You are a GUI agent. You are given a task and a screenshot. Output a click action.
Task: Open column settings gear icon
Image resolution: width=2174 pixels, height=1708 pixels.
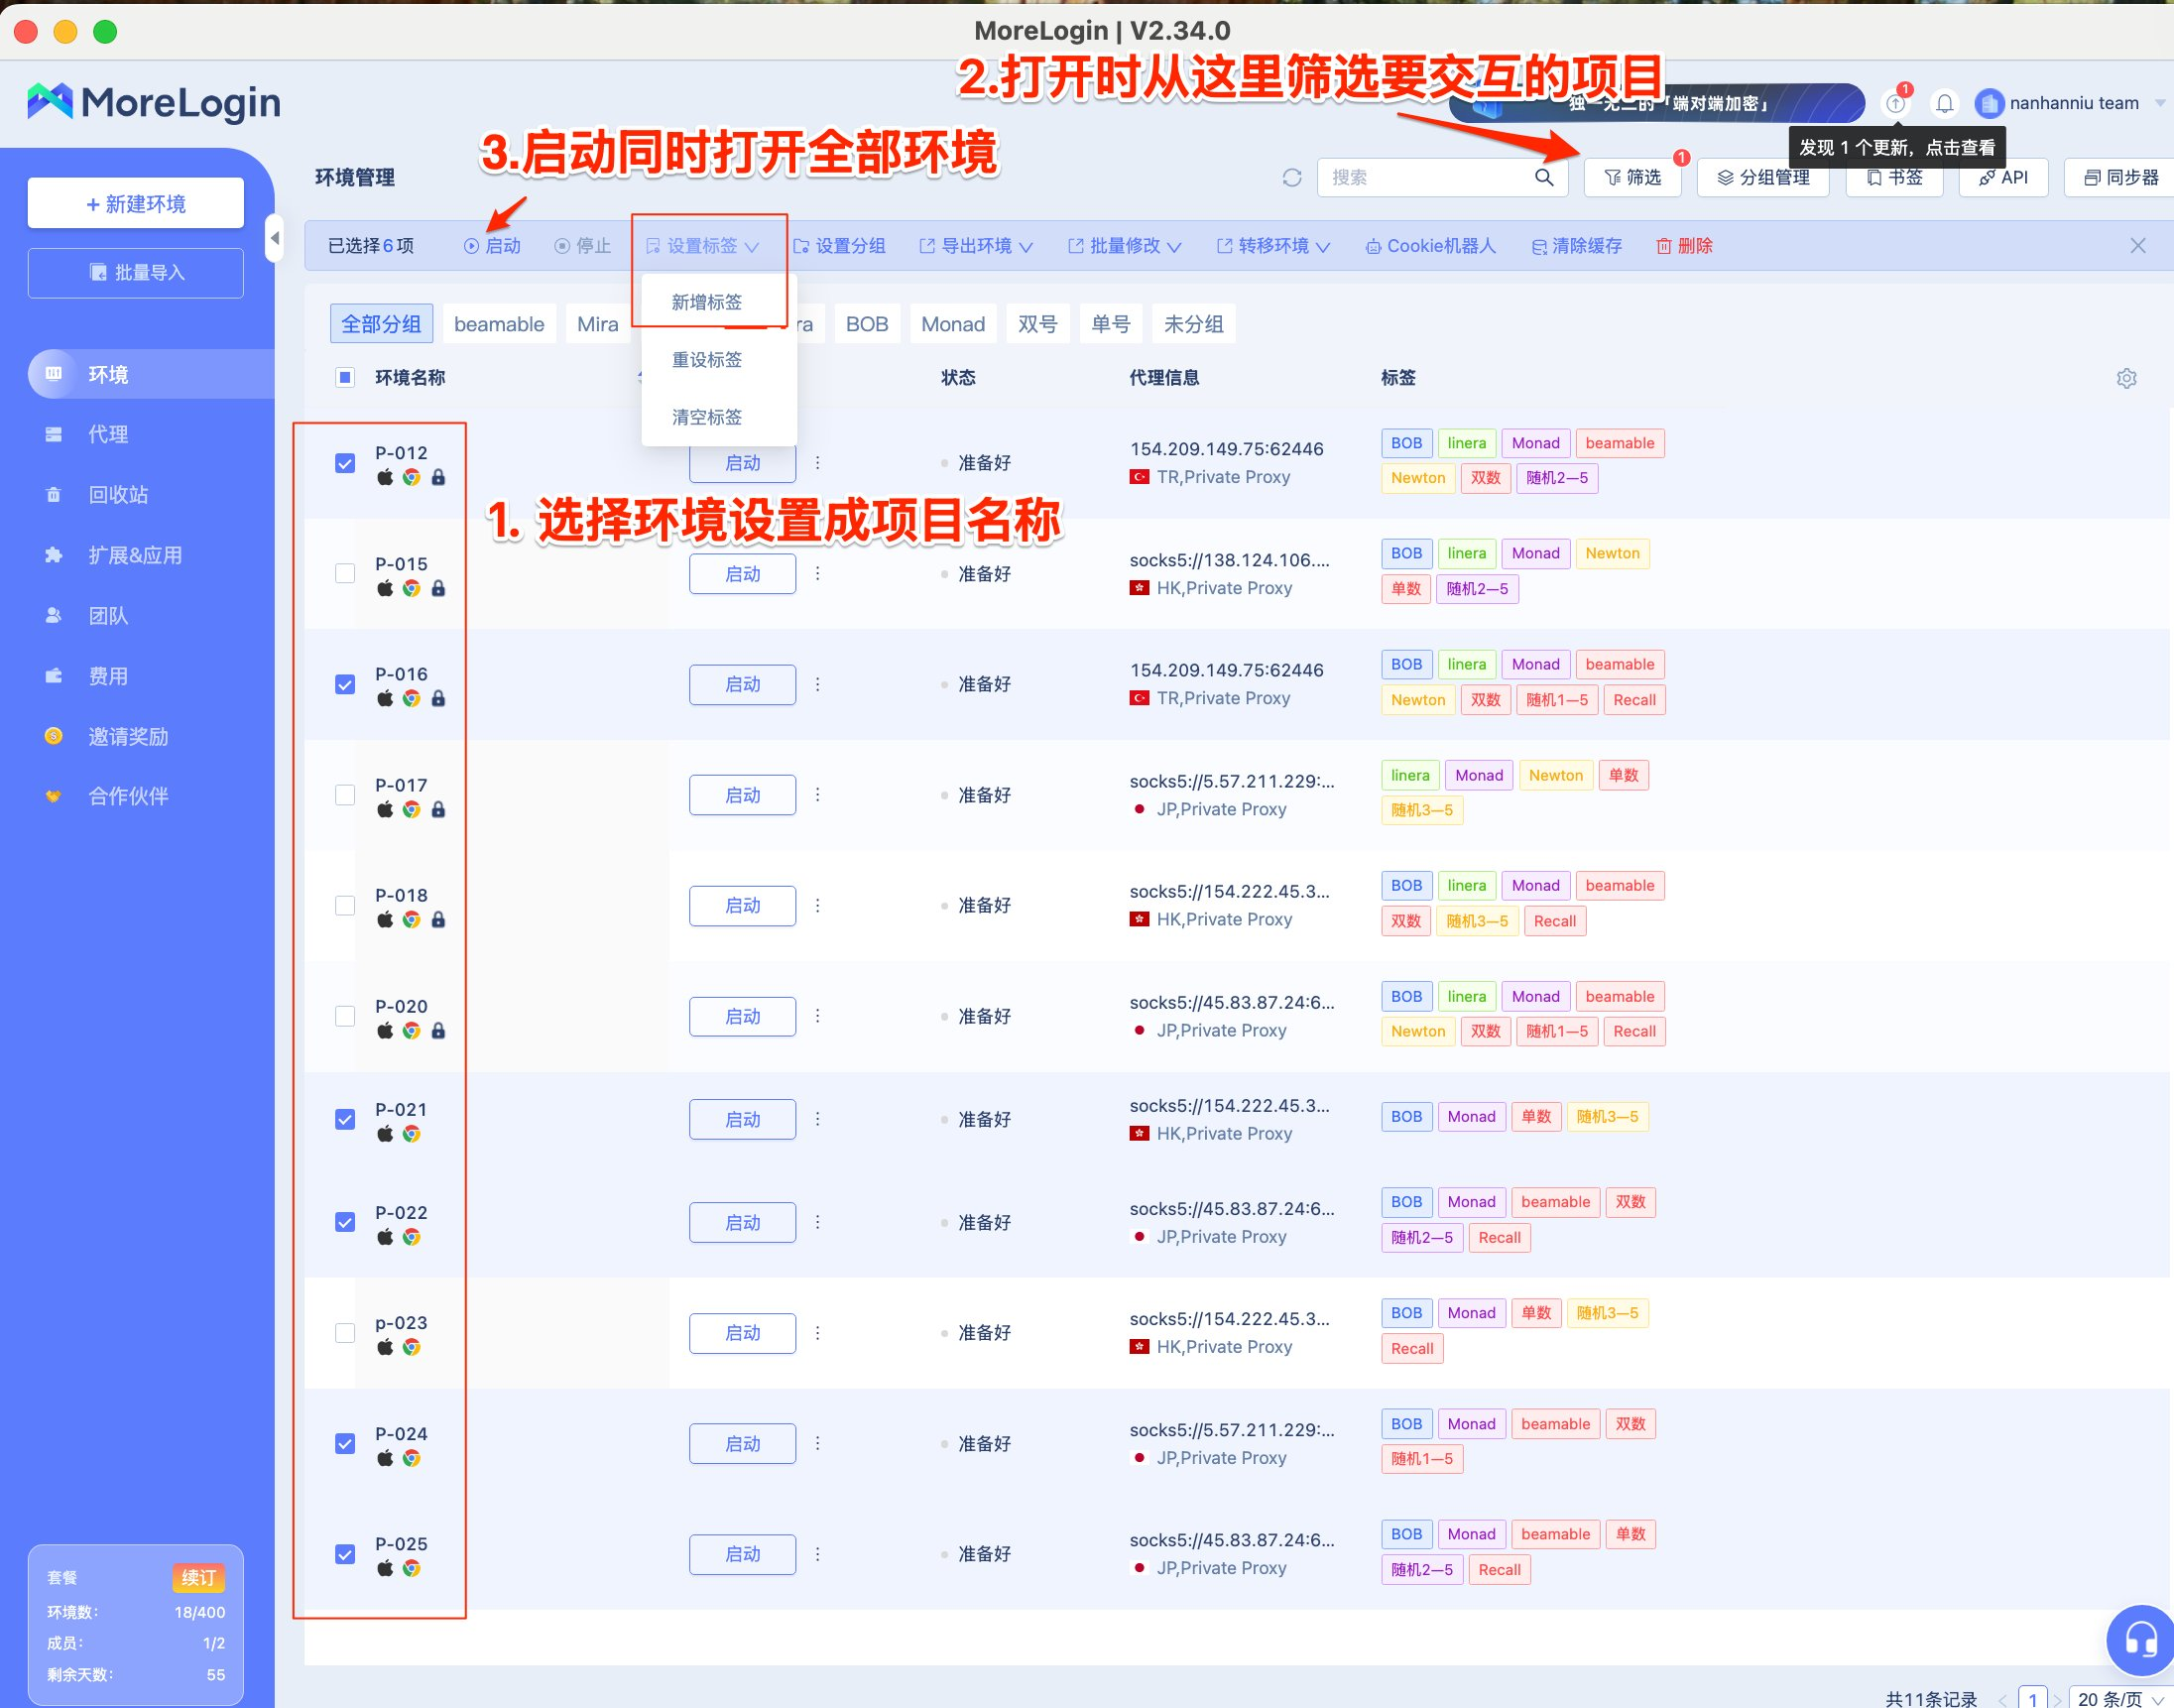[x=2126, y=378]
